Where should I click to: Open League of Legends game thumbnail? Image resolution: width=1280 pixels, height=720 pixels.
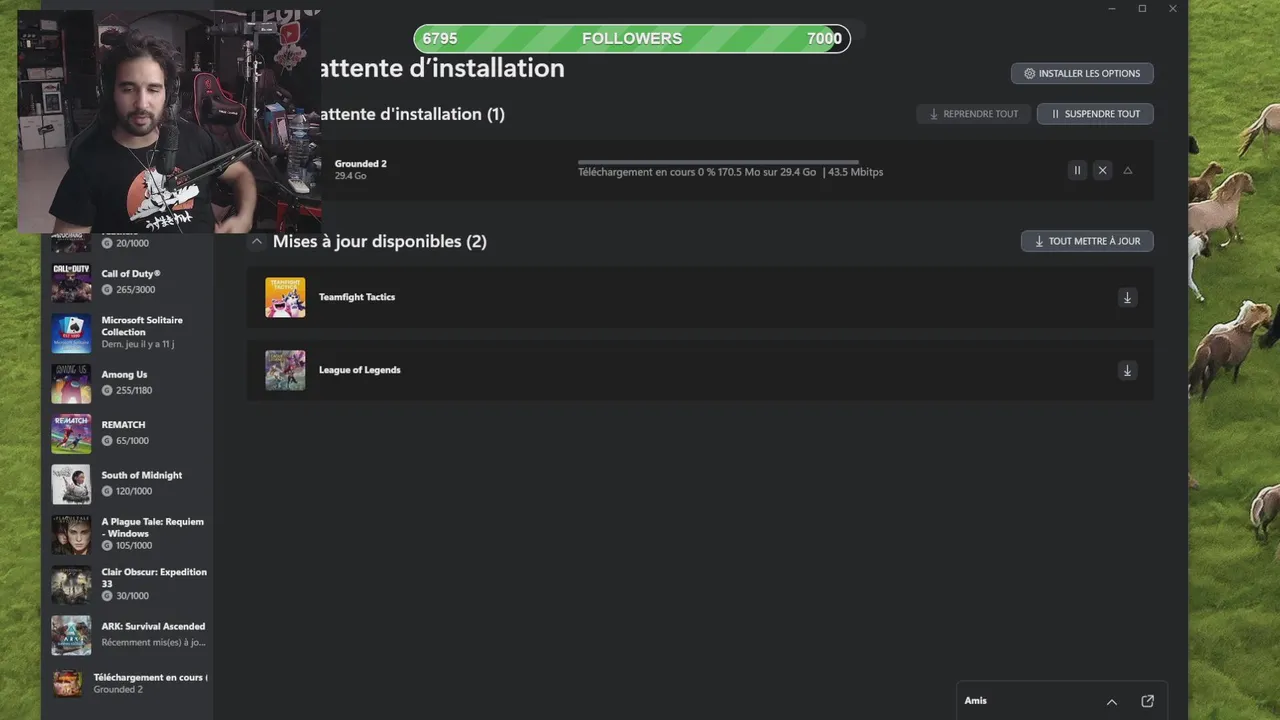point(285,370)
